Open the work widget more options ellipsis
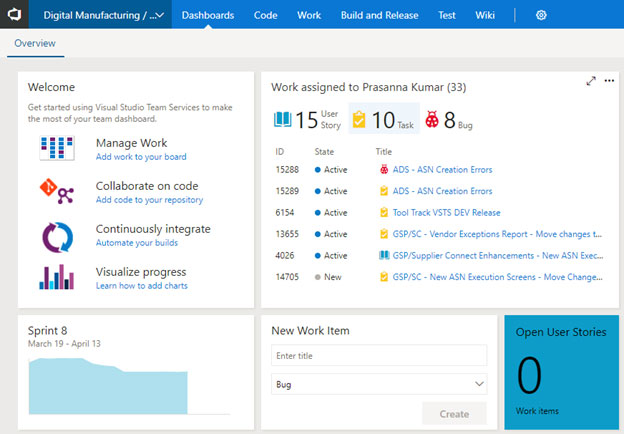The image size is (624, 434). (x=609, y=81)
